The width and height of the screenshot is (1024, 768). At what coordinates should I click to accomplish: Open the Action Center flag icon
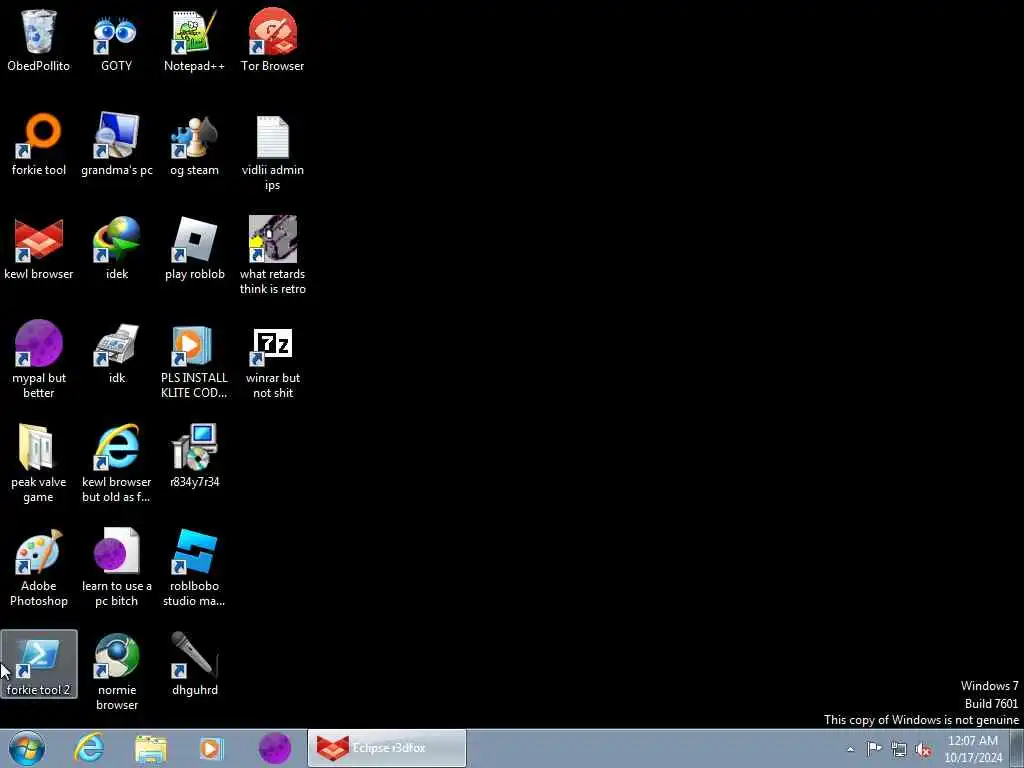(874, 749)
